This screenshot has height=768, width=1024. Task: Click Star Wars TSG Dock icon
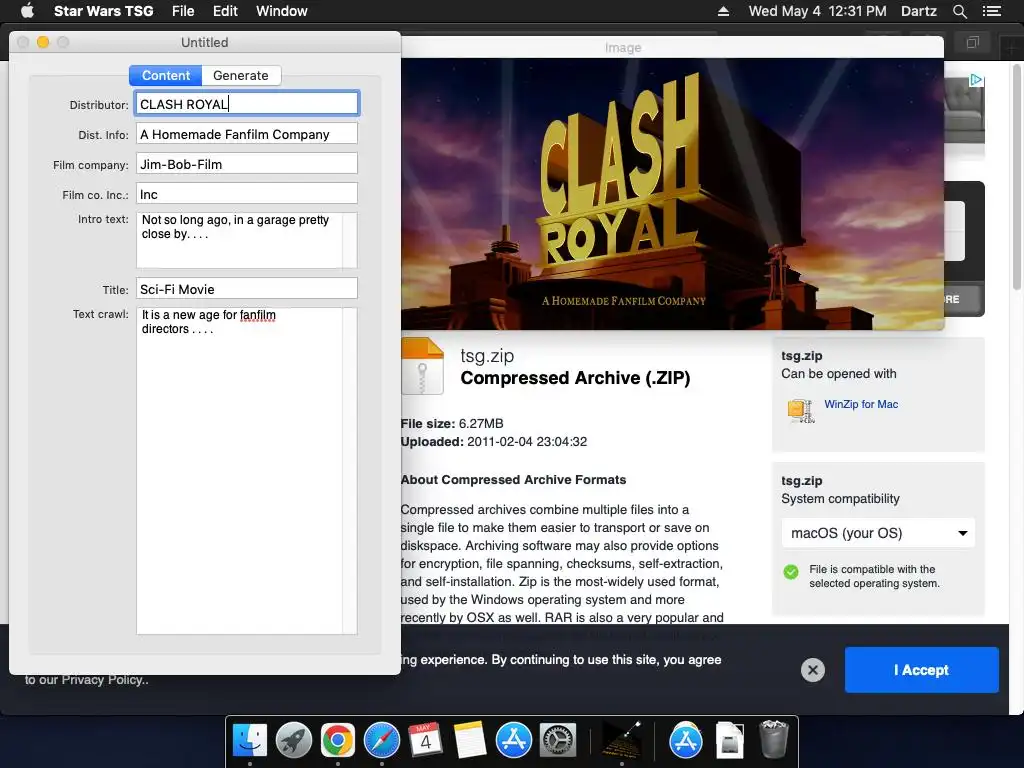tap(622, 741)
